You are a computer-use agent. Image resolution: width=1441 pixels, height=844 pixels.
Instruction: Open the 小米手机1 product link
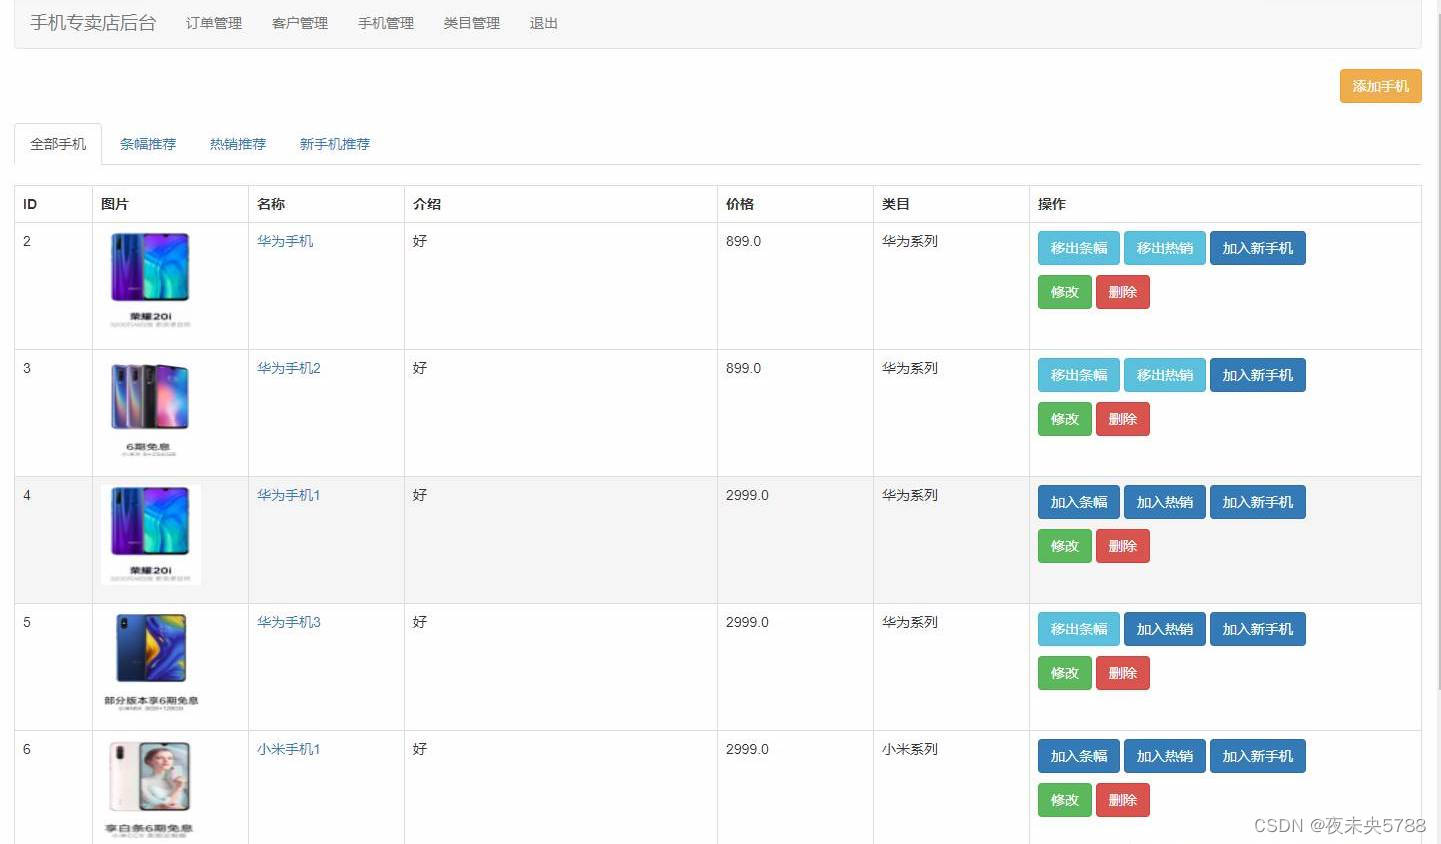[289, 749]
